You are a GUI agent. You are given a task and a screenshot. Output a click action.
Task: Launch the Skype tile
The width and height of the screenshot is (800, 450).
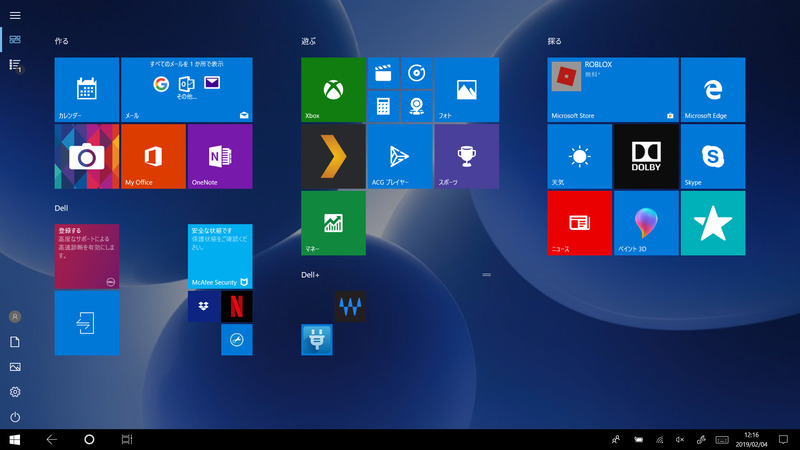713,157
